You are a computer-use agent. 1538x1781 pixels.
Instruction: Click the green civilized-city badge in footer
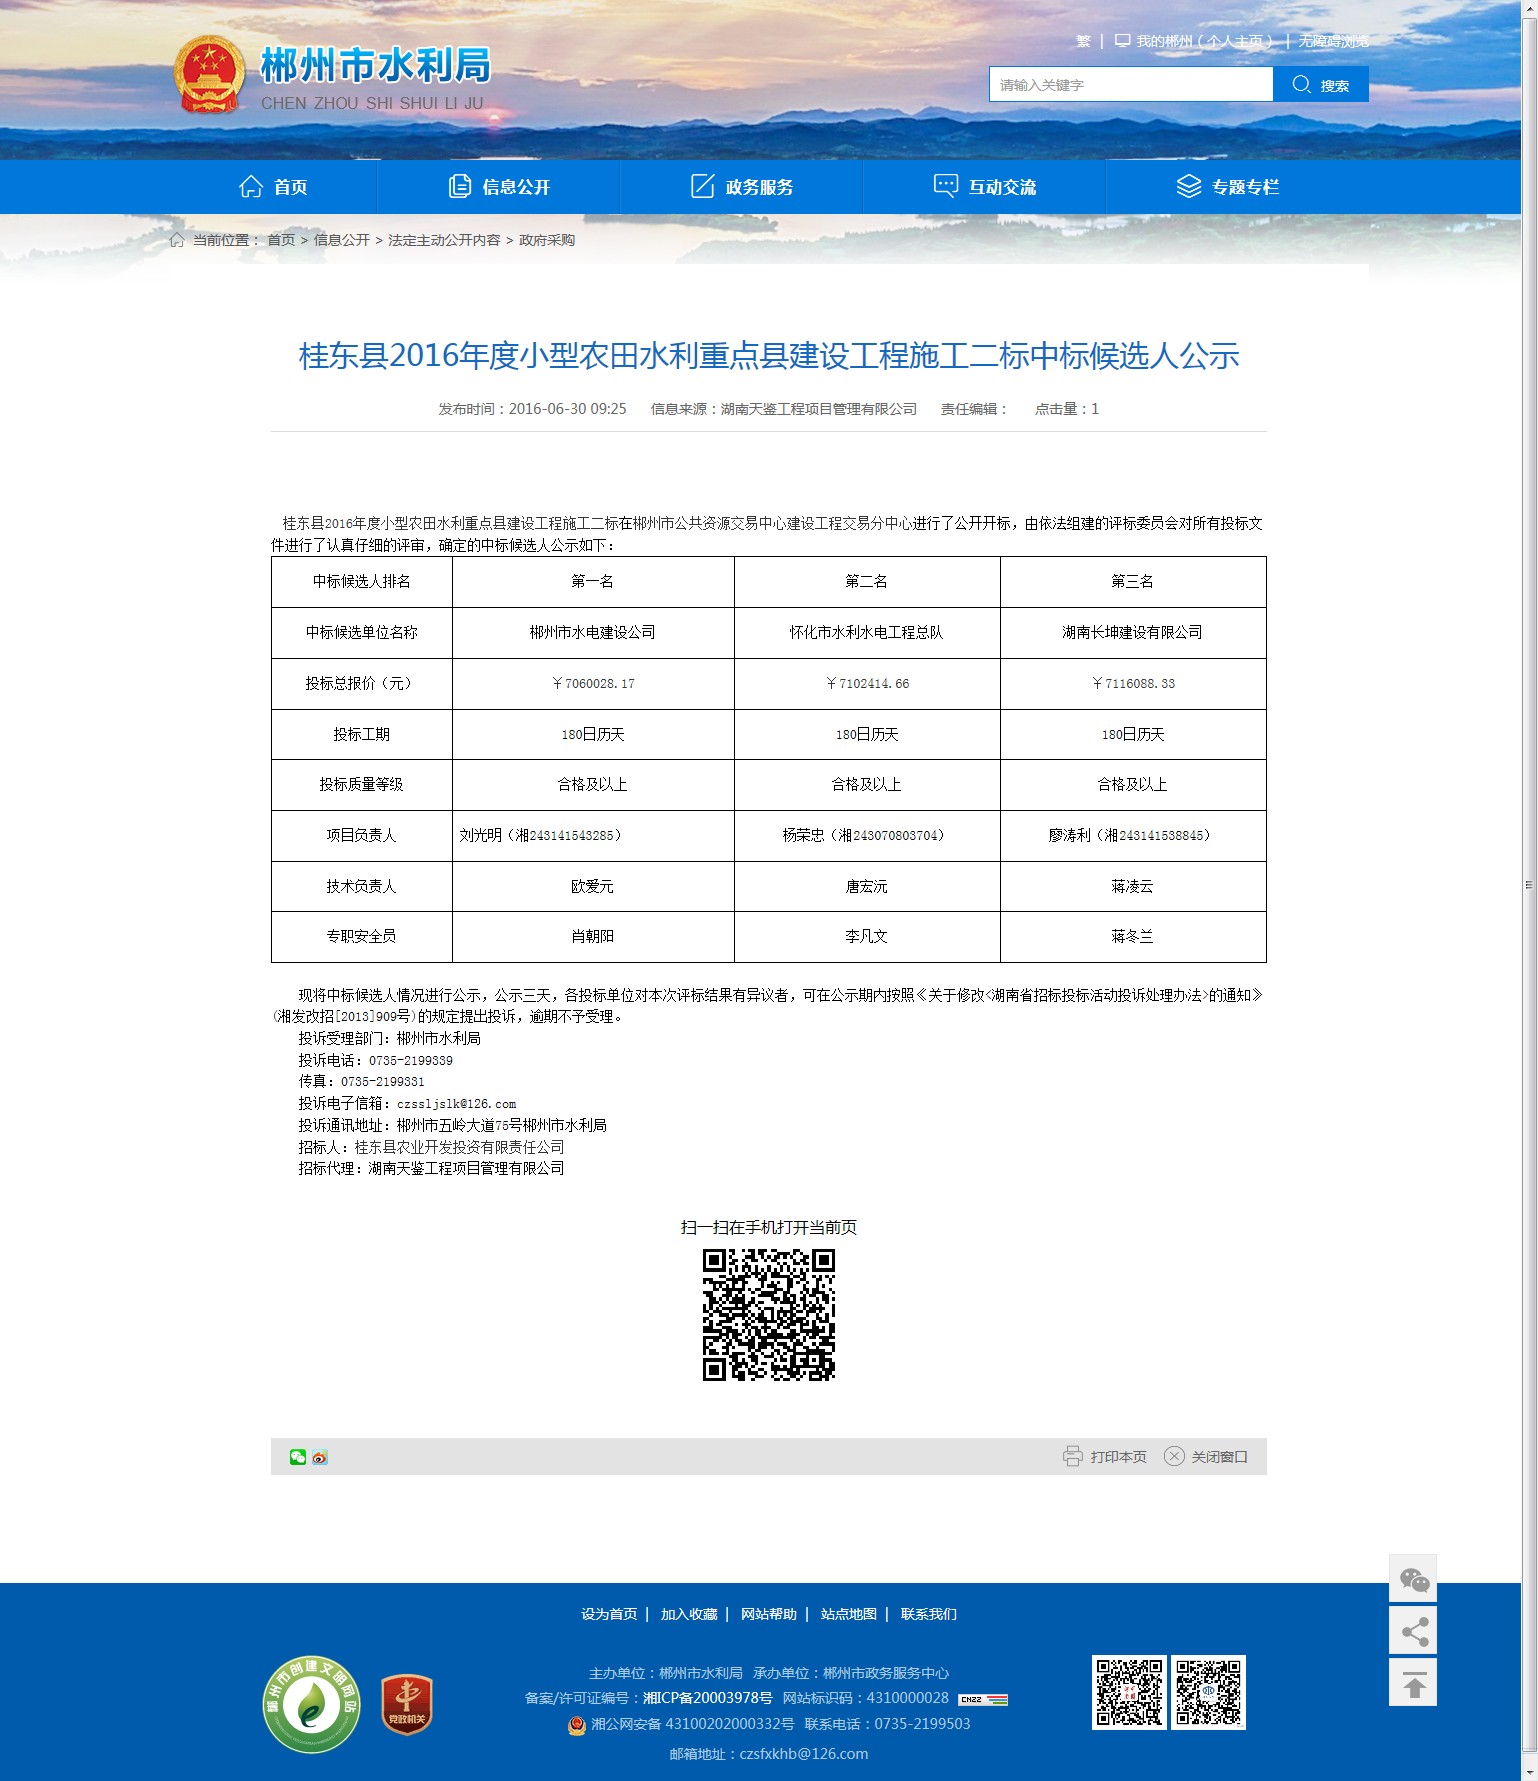tap(312, 1704)
